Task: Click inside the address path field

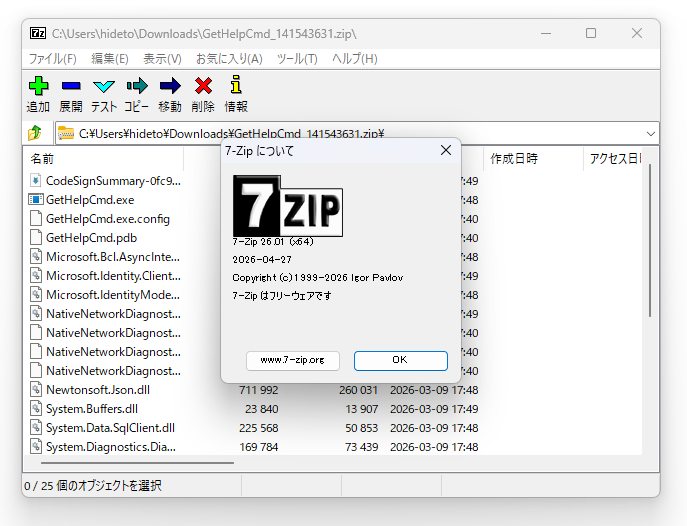Action: (x=357, y=133)
